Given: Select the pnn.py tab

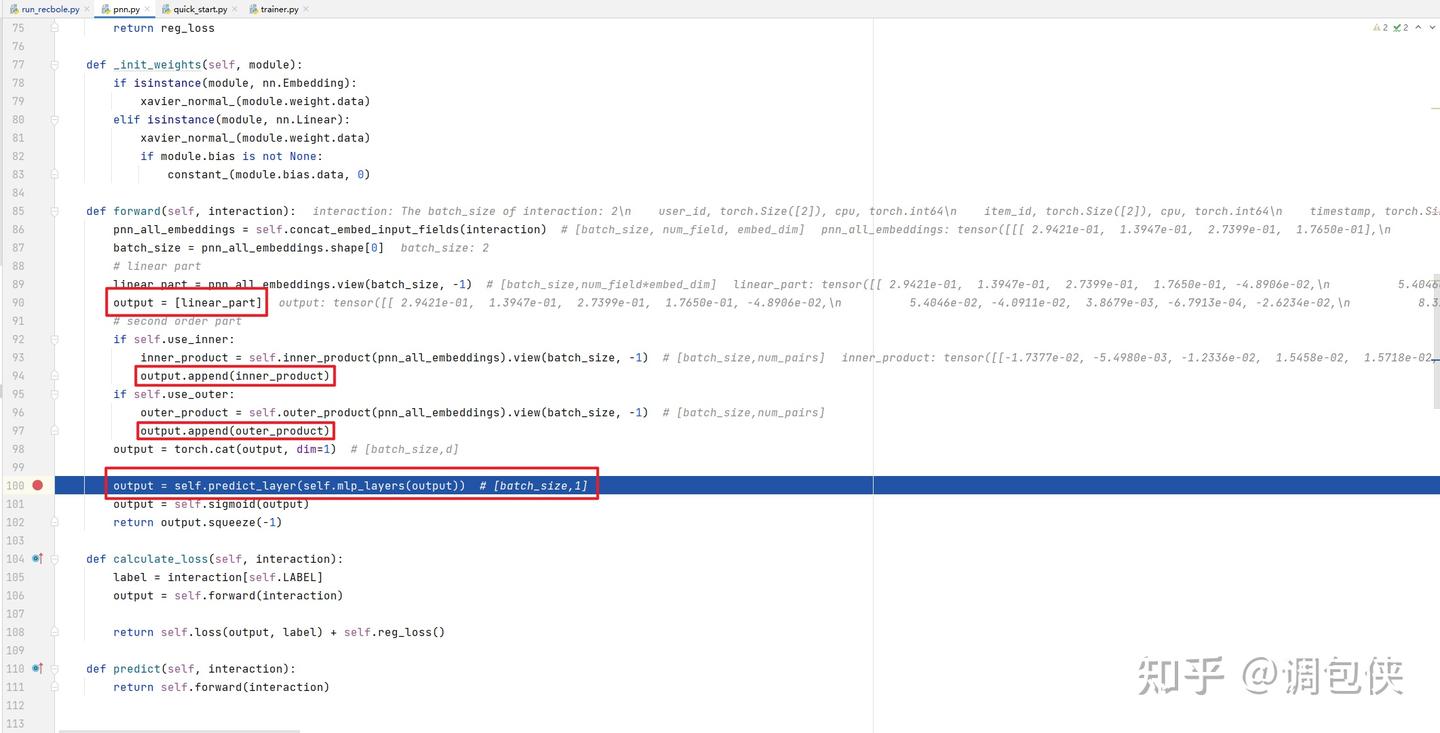Looking at the screenshot, I should point(126,9).
